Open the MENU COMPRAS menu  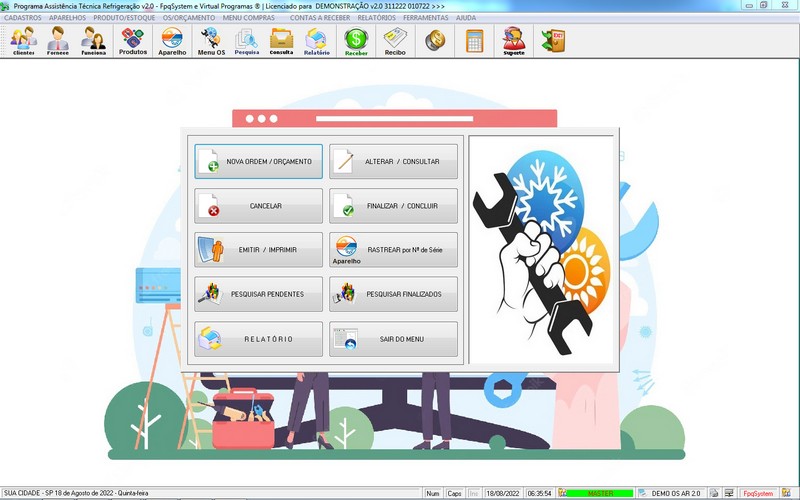coord(248,18)
